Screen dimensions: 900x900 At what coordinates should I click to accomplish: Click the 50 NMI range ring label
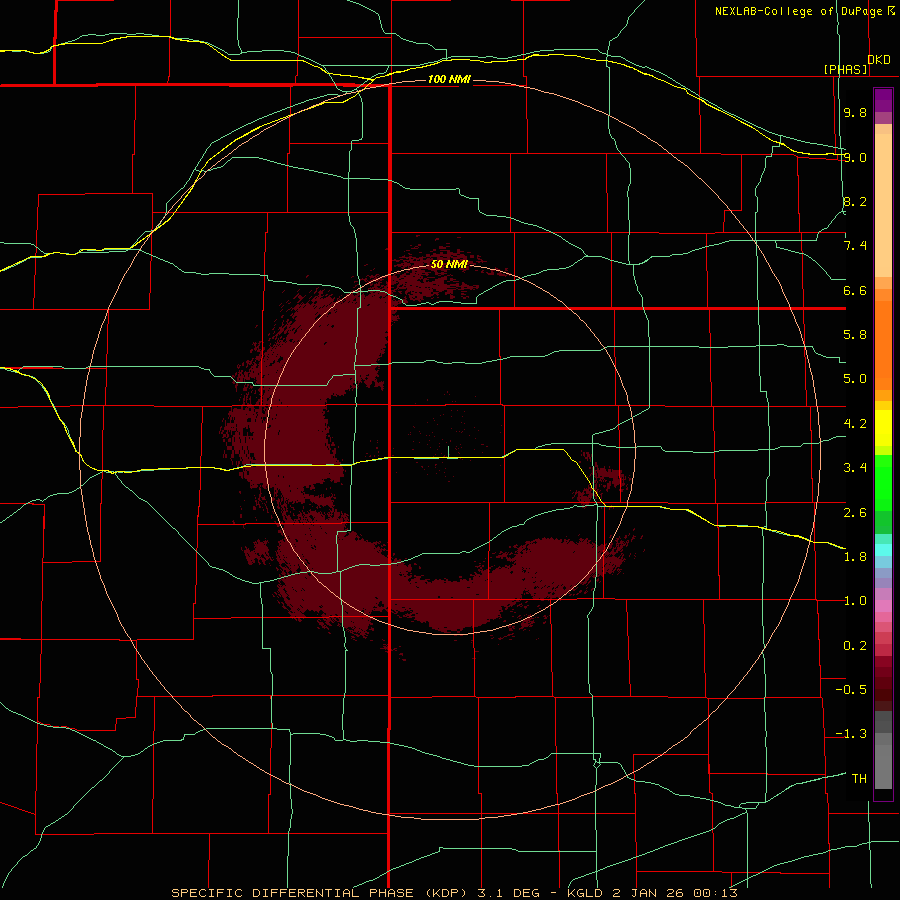[449, 264]
